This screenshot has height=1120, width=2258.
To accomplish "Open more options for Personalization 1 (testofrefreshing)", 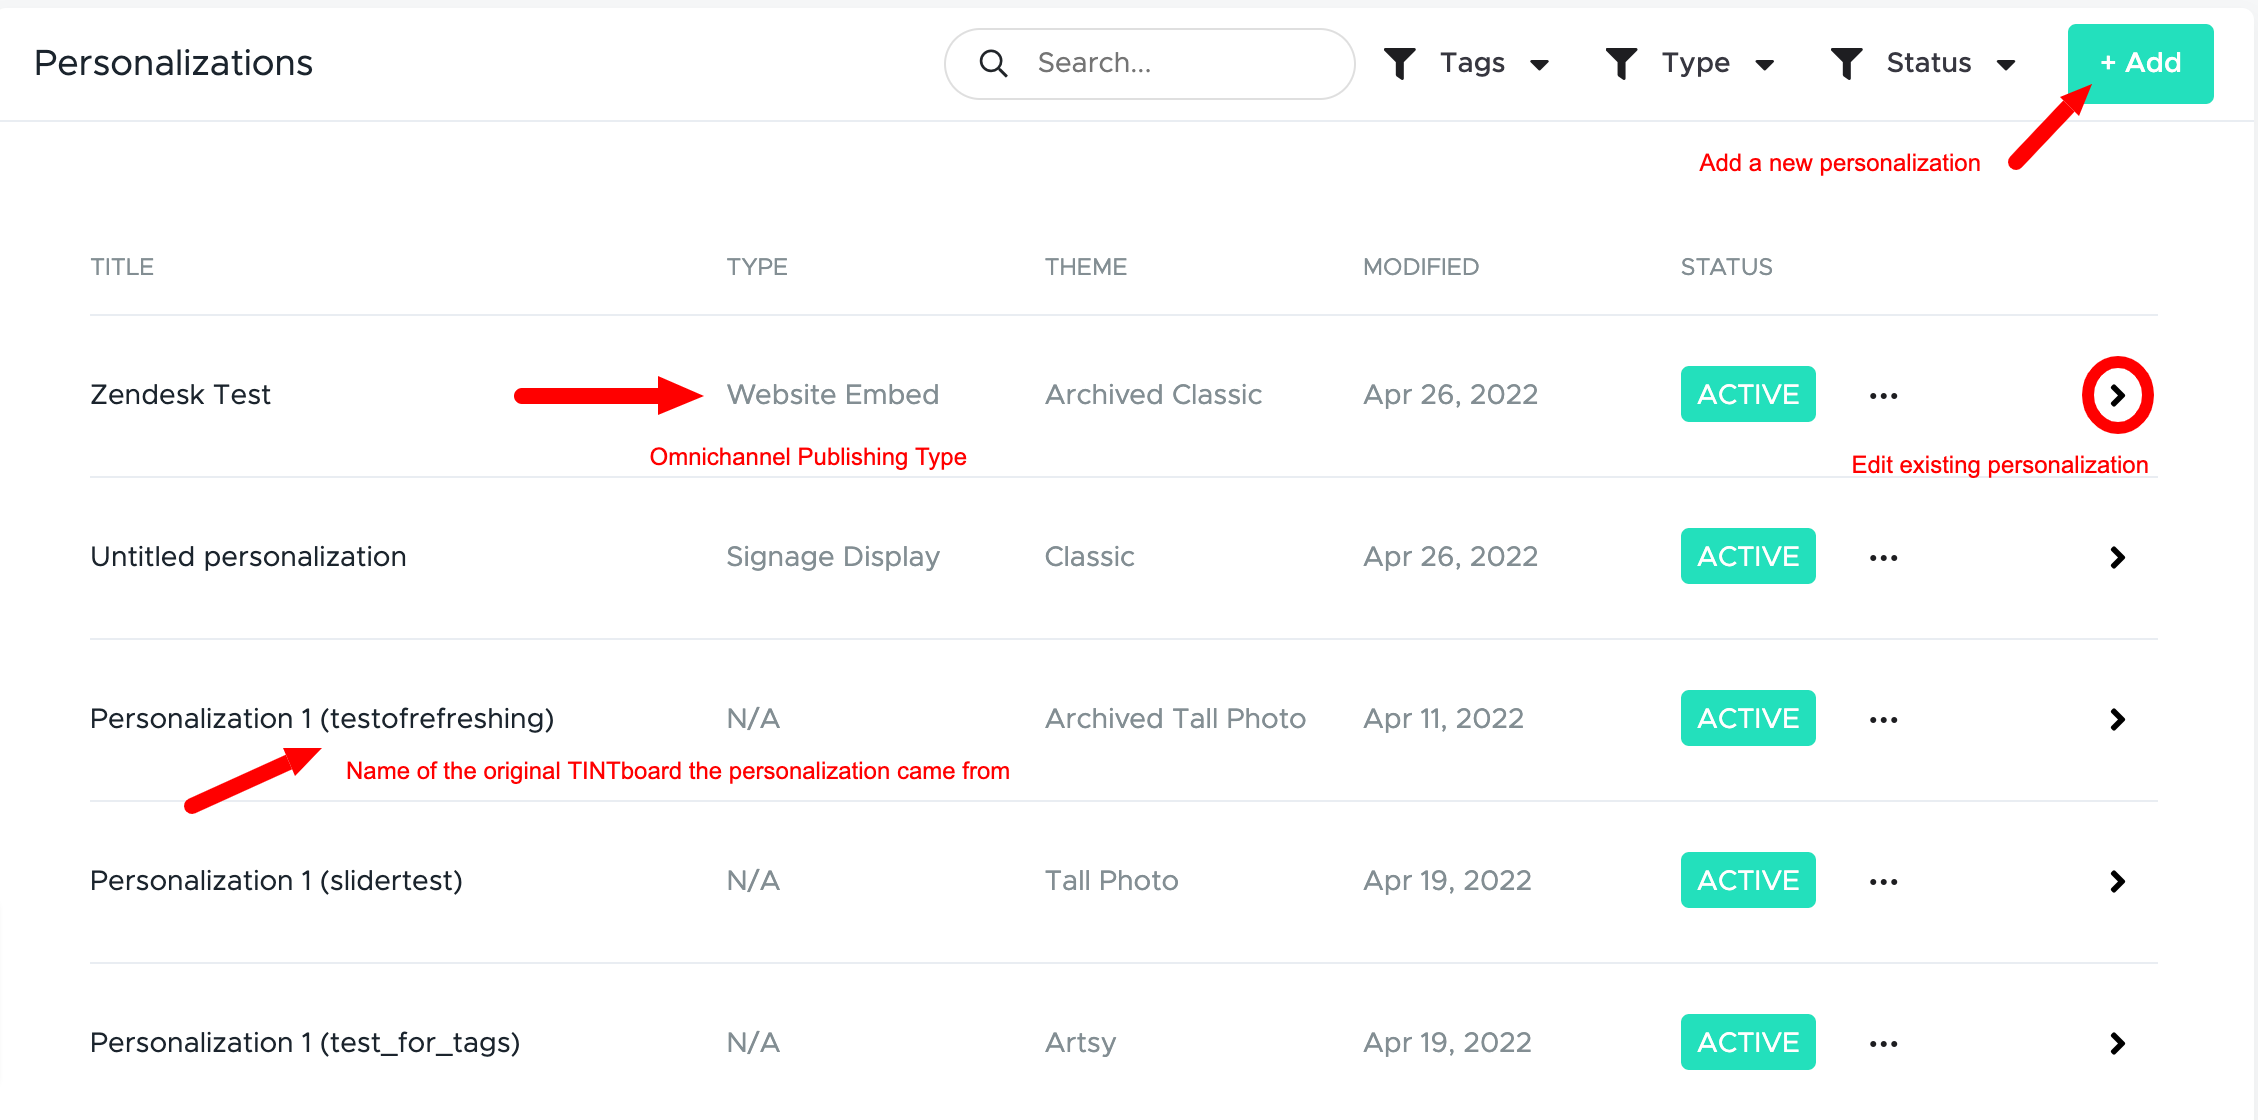I will coord(1883,719).
